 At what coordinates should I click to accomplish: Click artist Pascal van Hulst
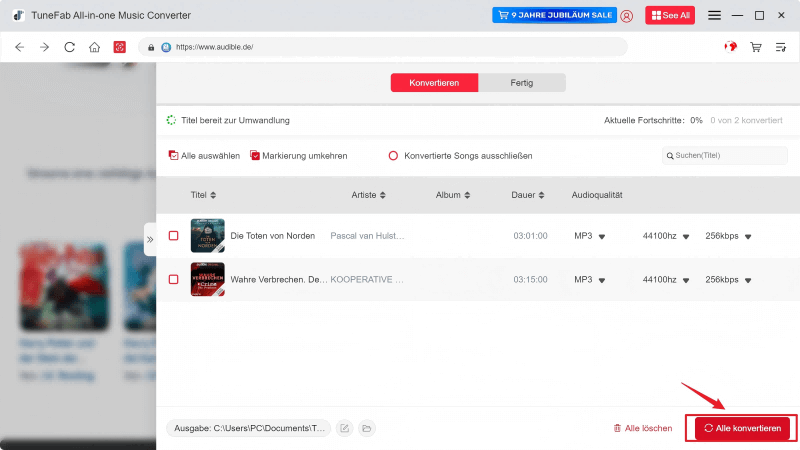click(x=367, y=236)
